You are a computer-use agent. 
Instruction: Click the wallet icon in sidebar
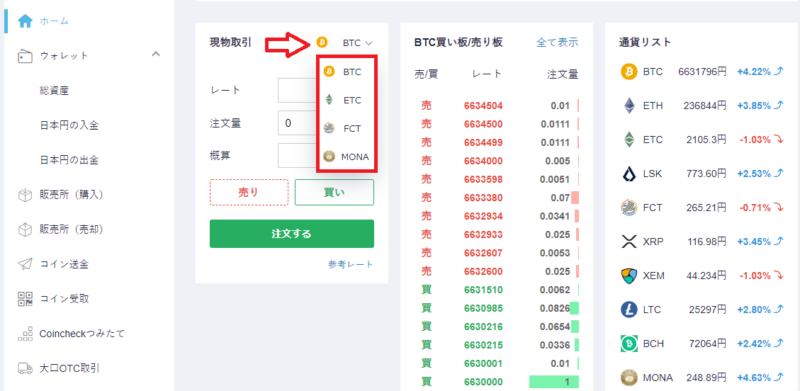(x=25, y=56)
